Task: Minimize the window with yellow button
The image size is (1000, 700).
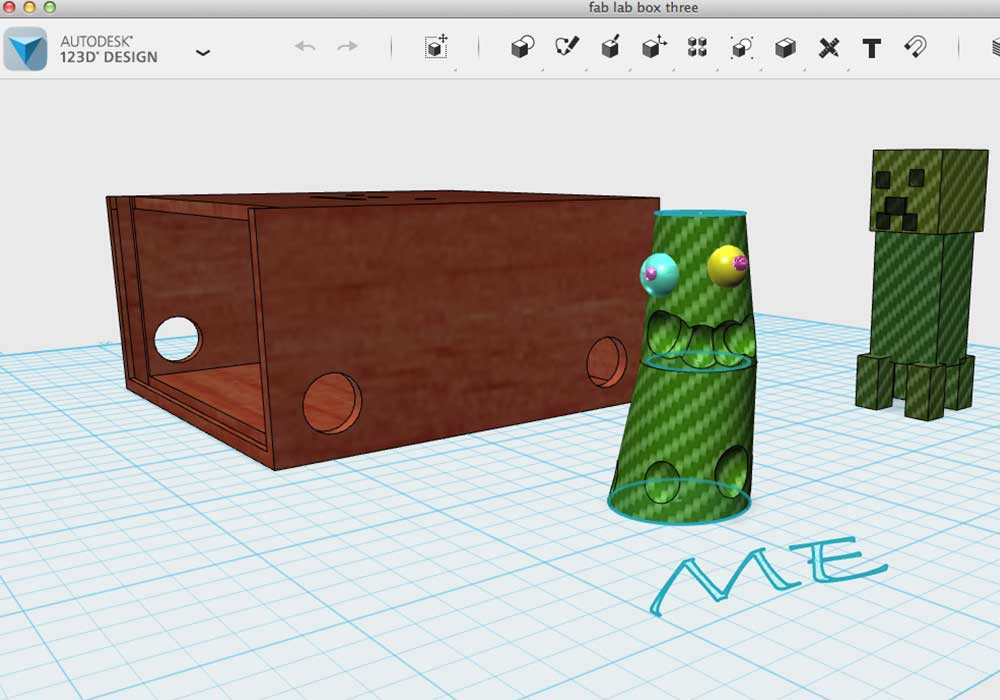Action: (x=29, y=7)
